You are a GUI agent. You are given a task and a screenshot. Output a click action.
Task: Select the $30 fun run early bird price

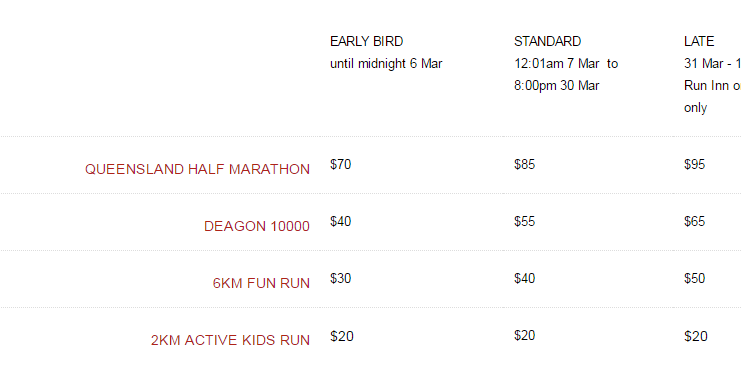click(x=340, y=278)
